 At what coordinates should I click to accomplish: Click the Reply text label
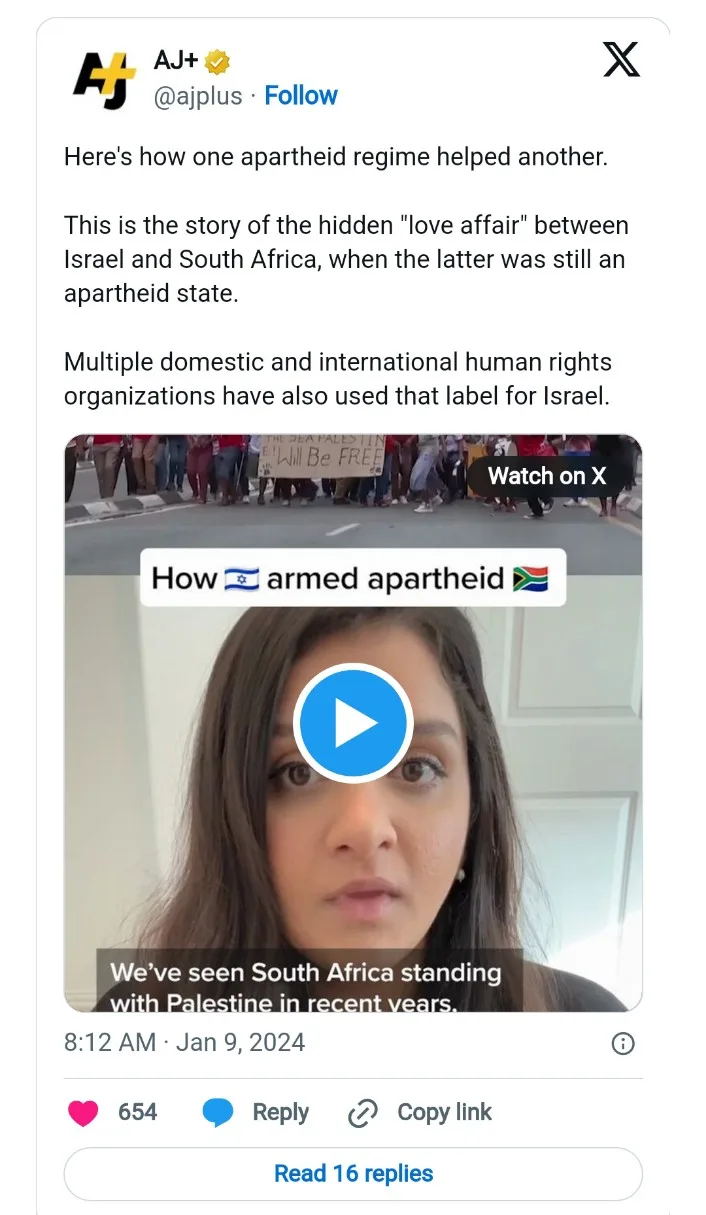pos(281,1112)
